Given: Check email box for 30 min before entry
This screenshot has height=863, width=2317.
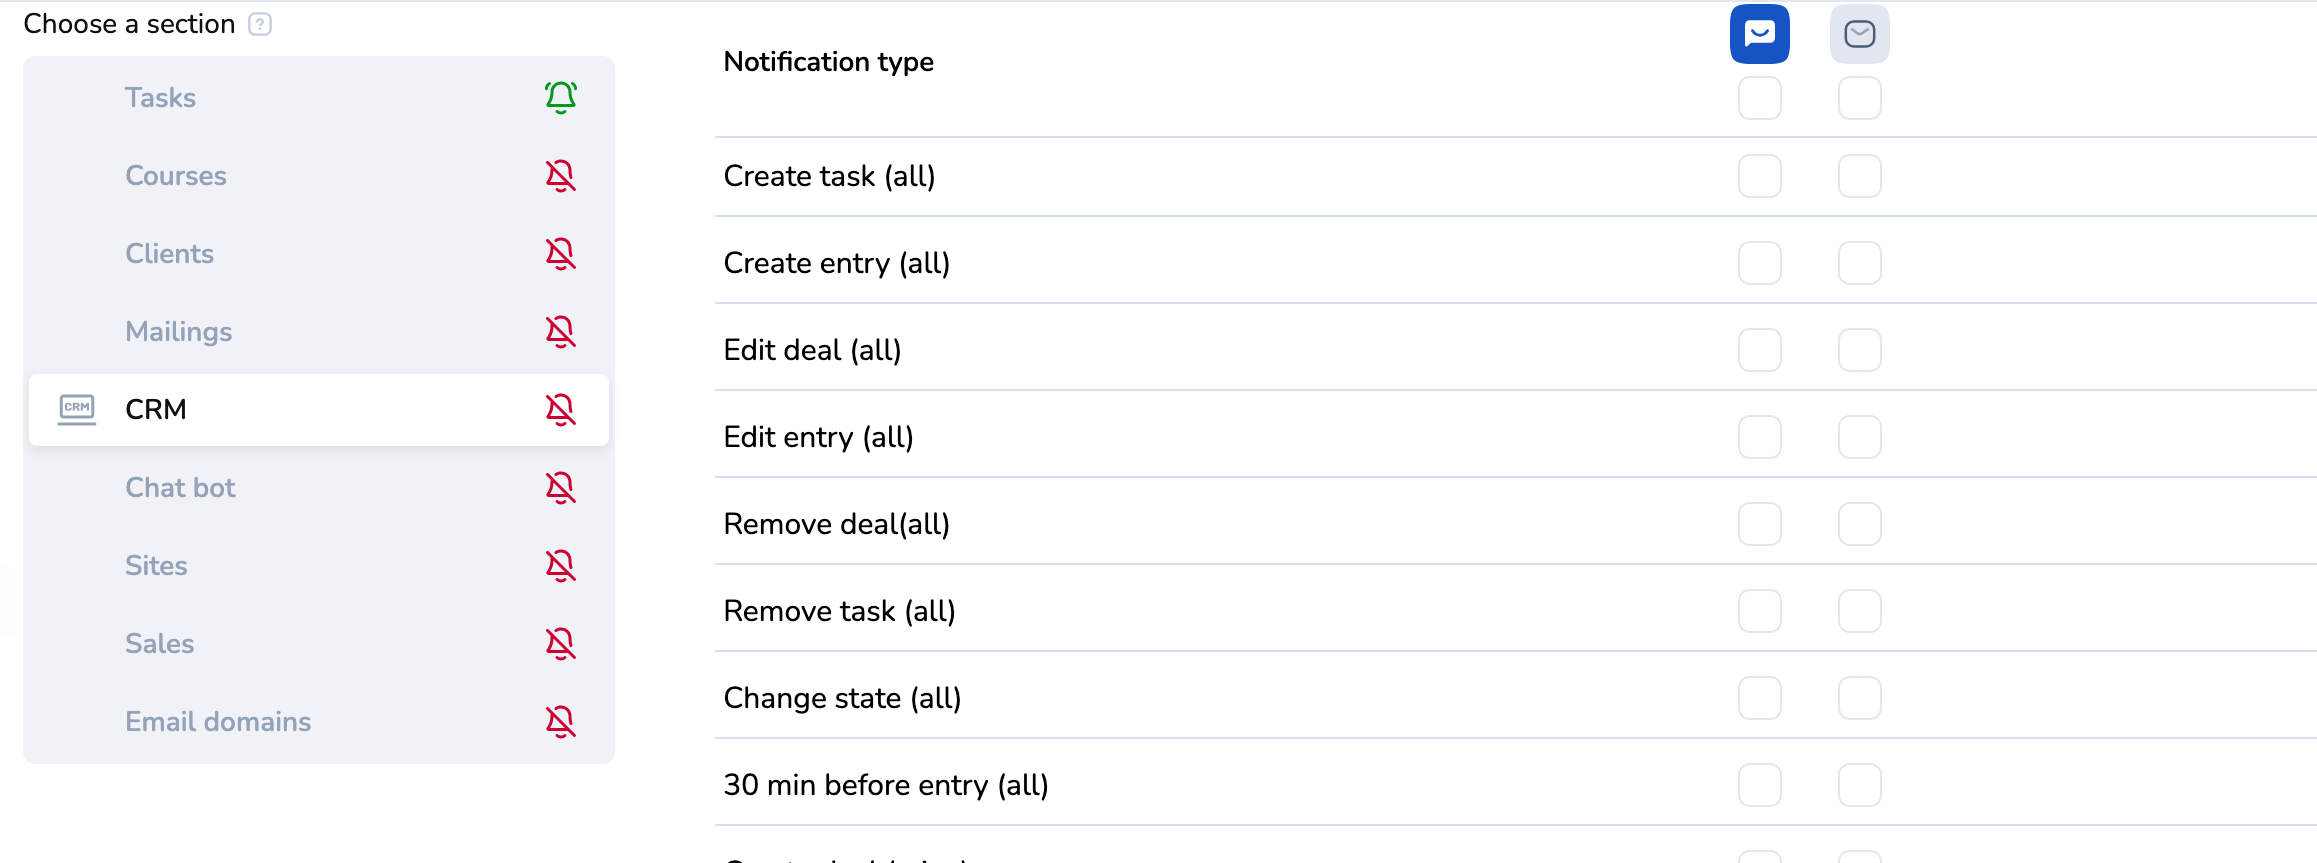Looking at the screenshot, I should pos(1859,785).
